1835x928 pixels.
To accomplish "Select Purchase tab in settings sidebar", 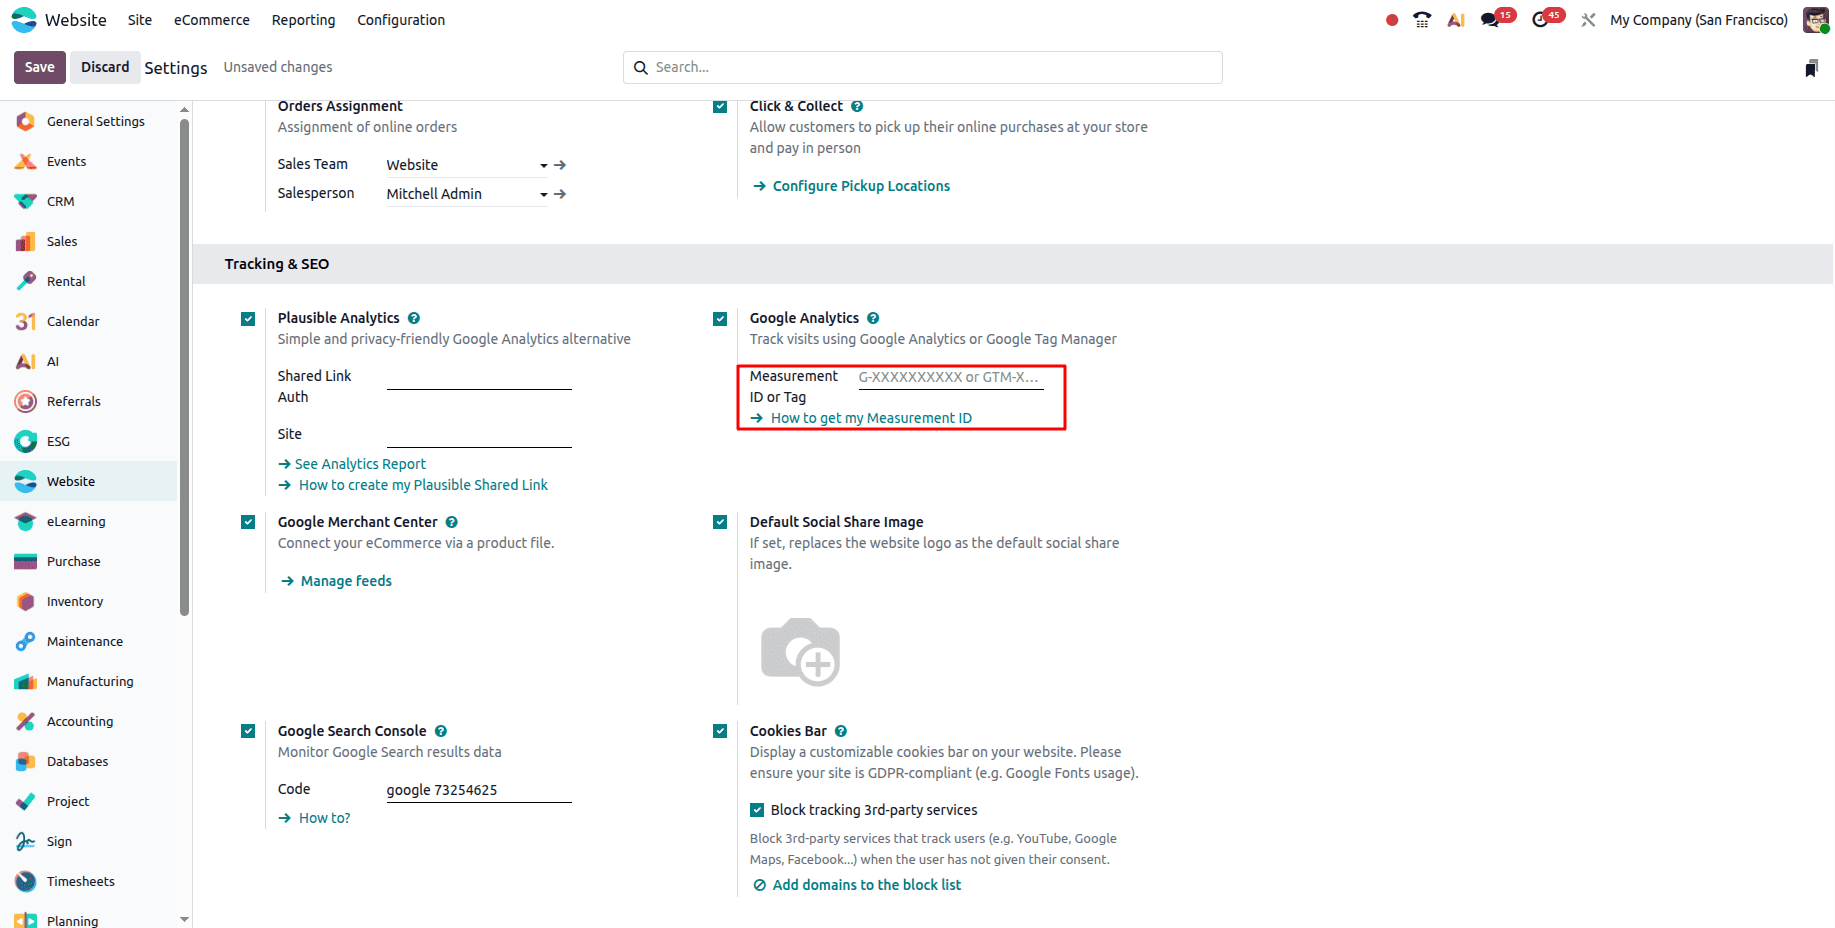I will point(89,561).
